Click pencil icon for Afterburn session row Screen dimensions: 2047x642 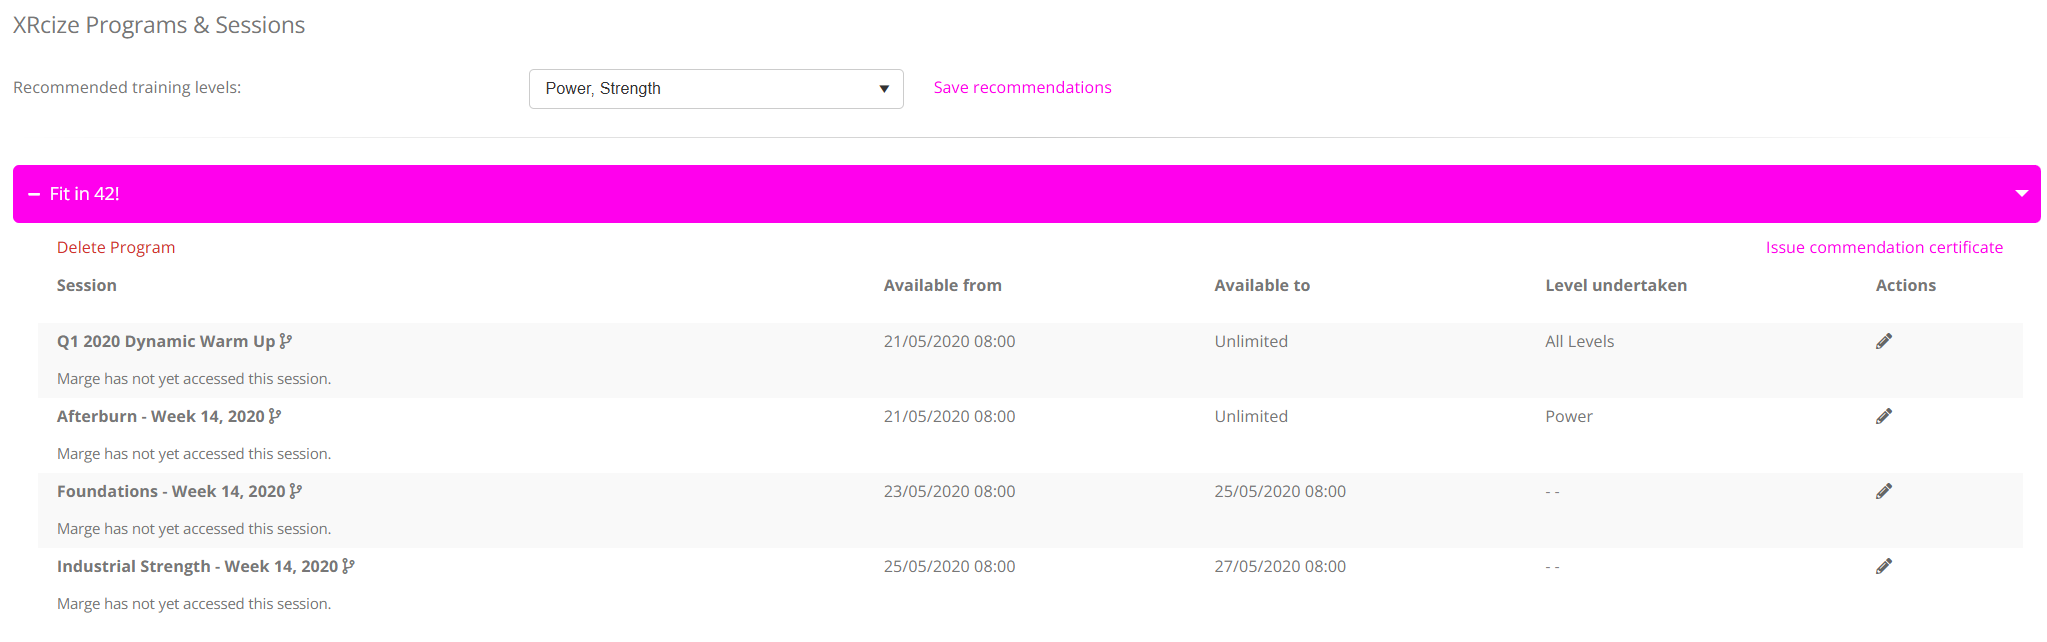coord(1883,416)
